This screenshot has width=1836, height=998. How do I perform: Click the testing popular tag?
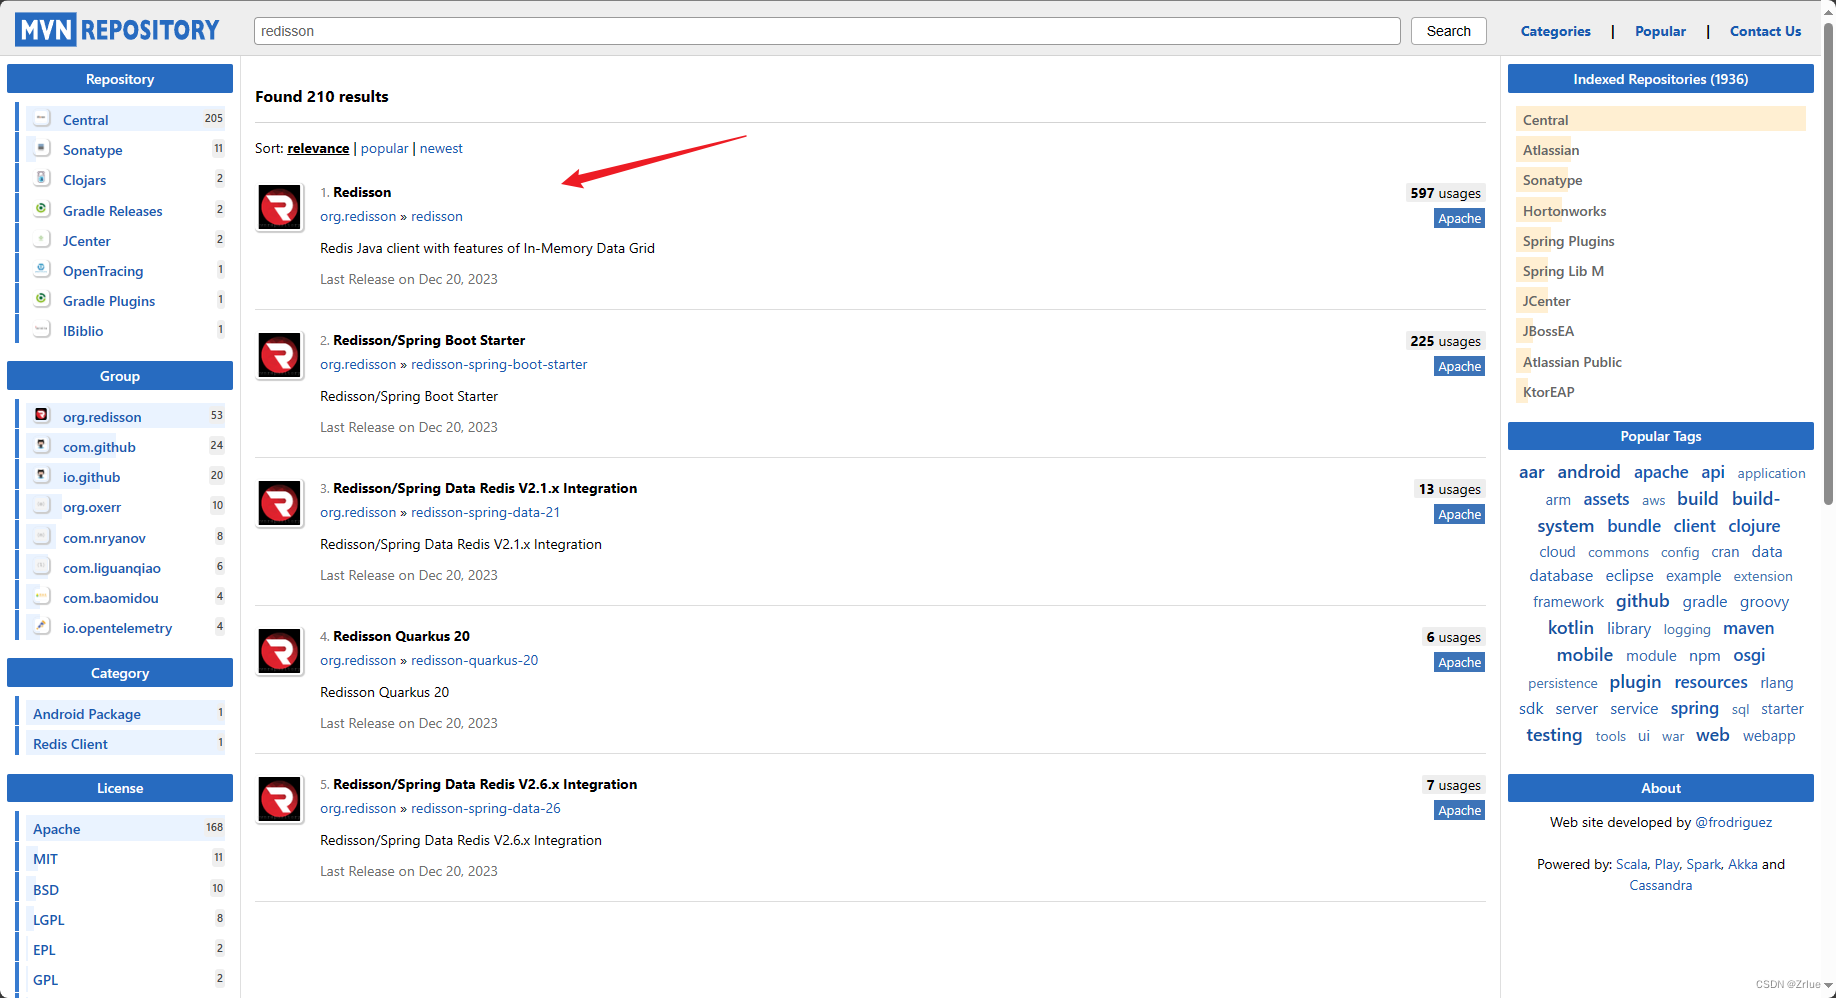point(1554,735)
